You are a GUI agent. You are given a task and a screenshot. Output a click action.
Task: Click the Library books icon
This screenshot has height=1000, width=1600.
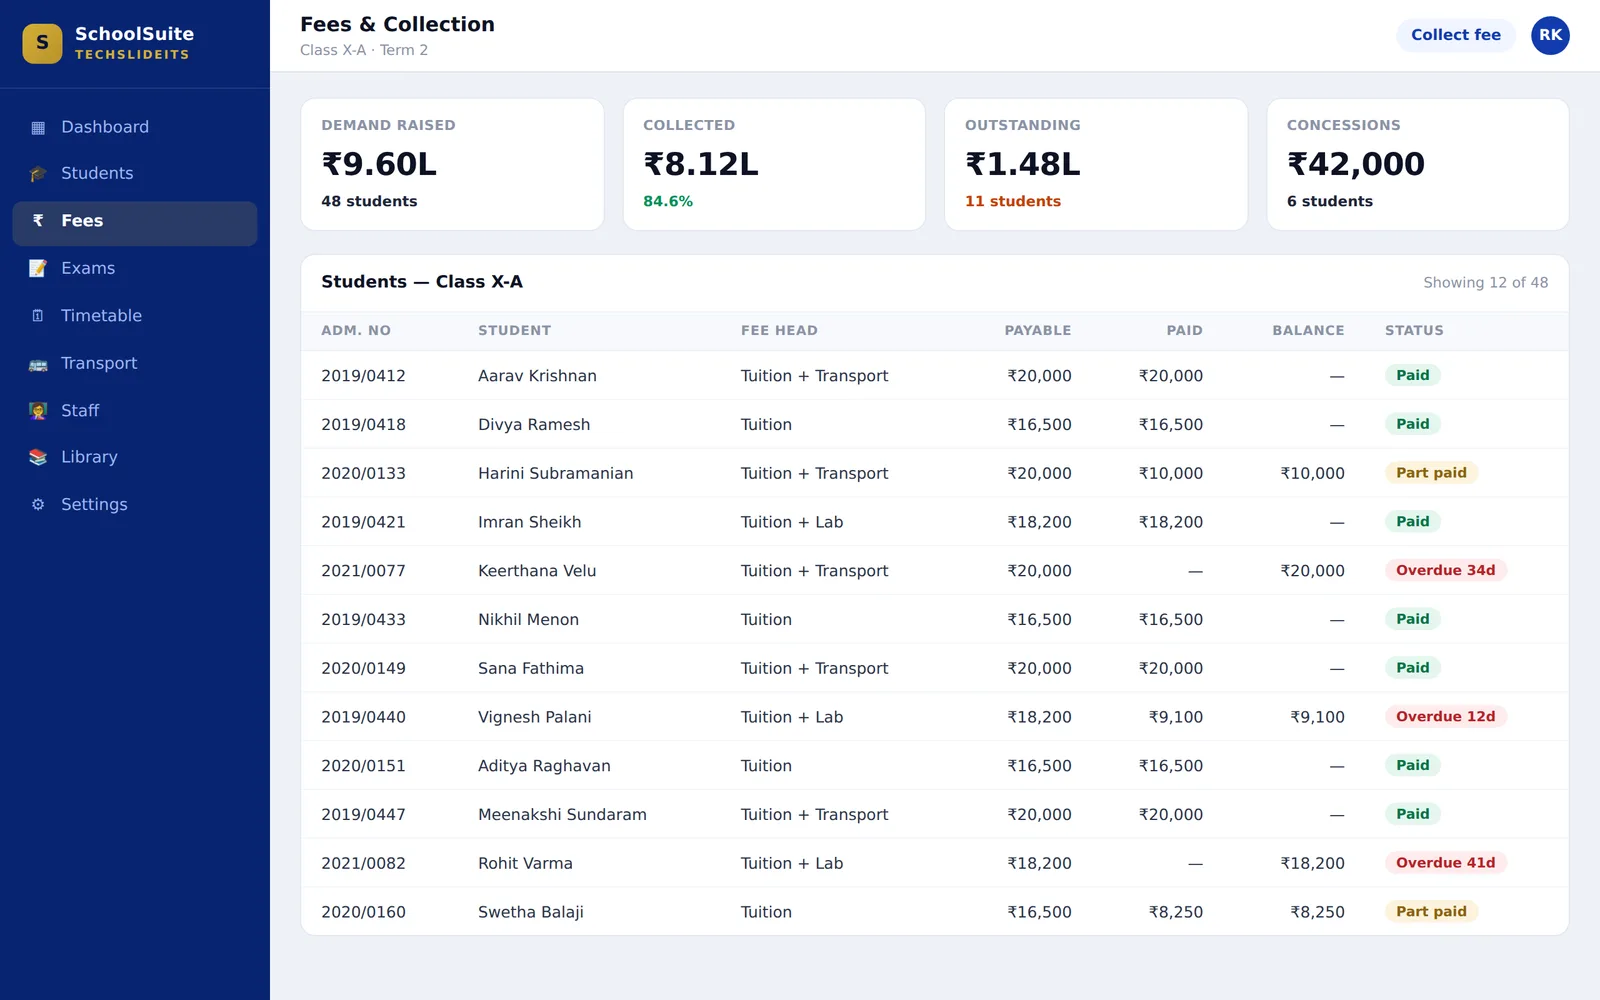(x=38, y=457)
